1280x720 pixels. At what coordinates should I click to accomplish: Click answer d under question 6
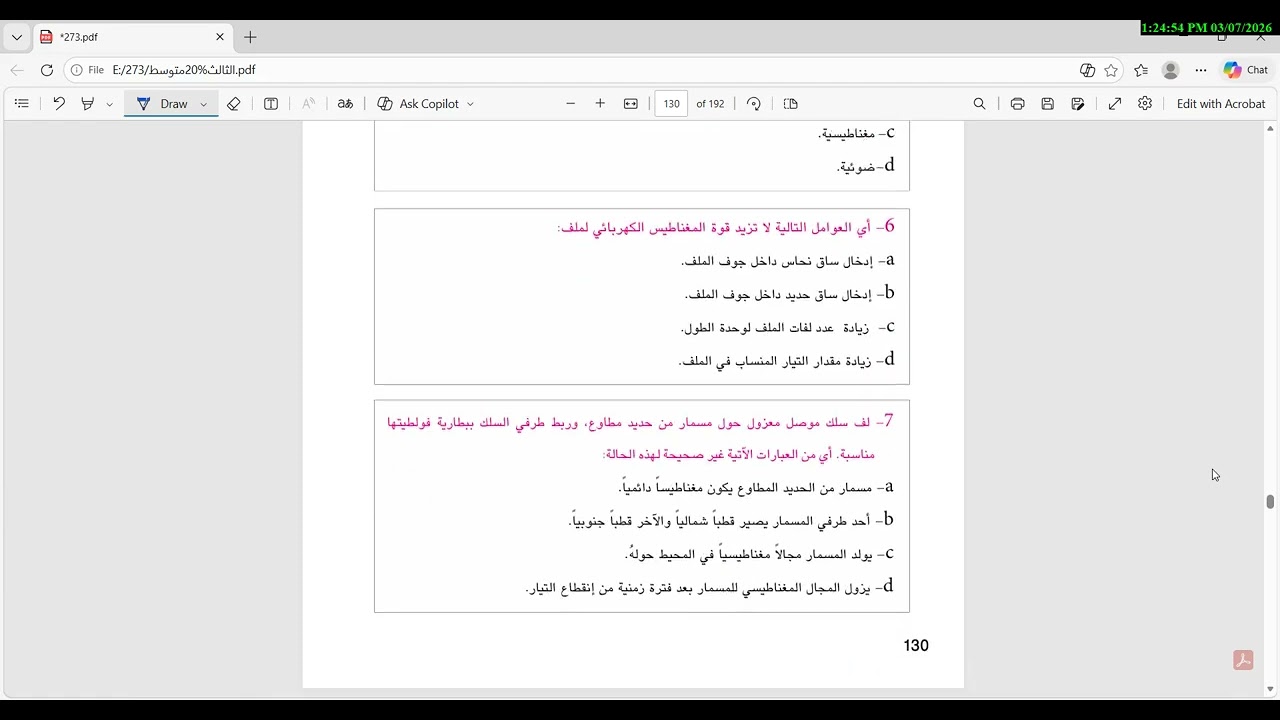tap(787, 360)
